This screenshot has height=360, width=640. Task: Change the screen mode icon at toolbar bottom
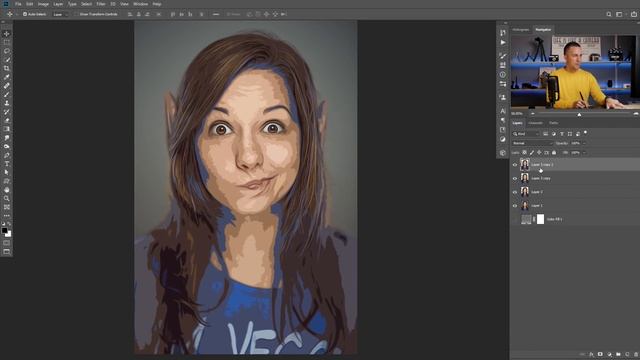(7, 251)
